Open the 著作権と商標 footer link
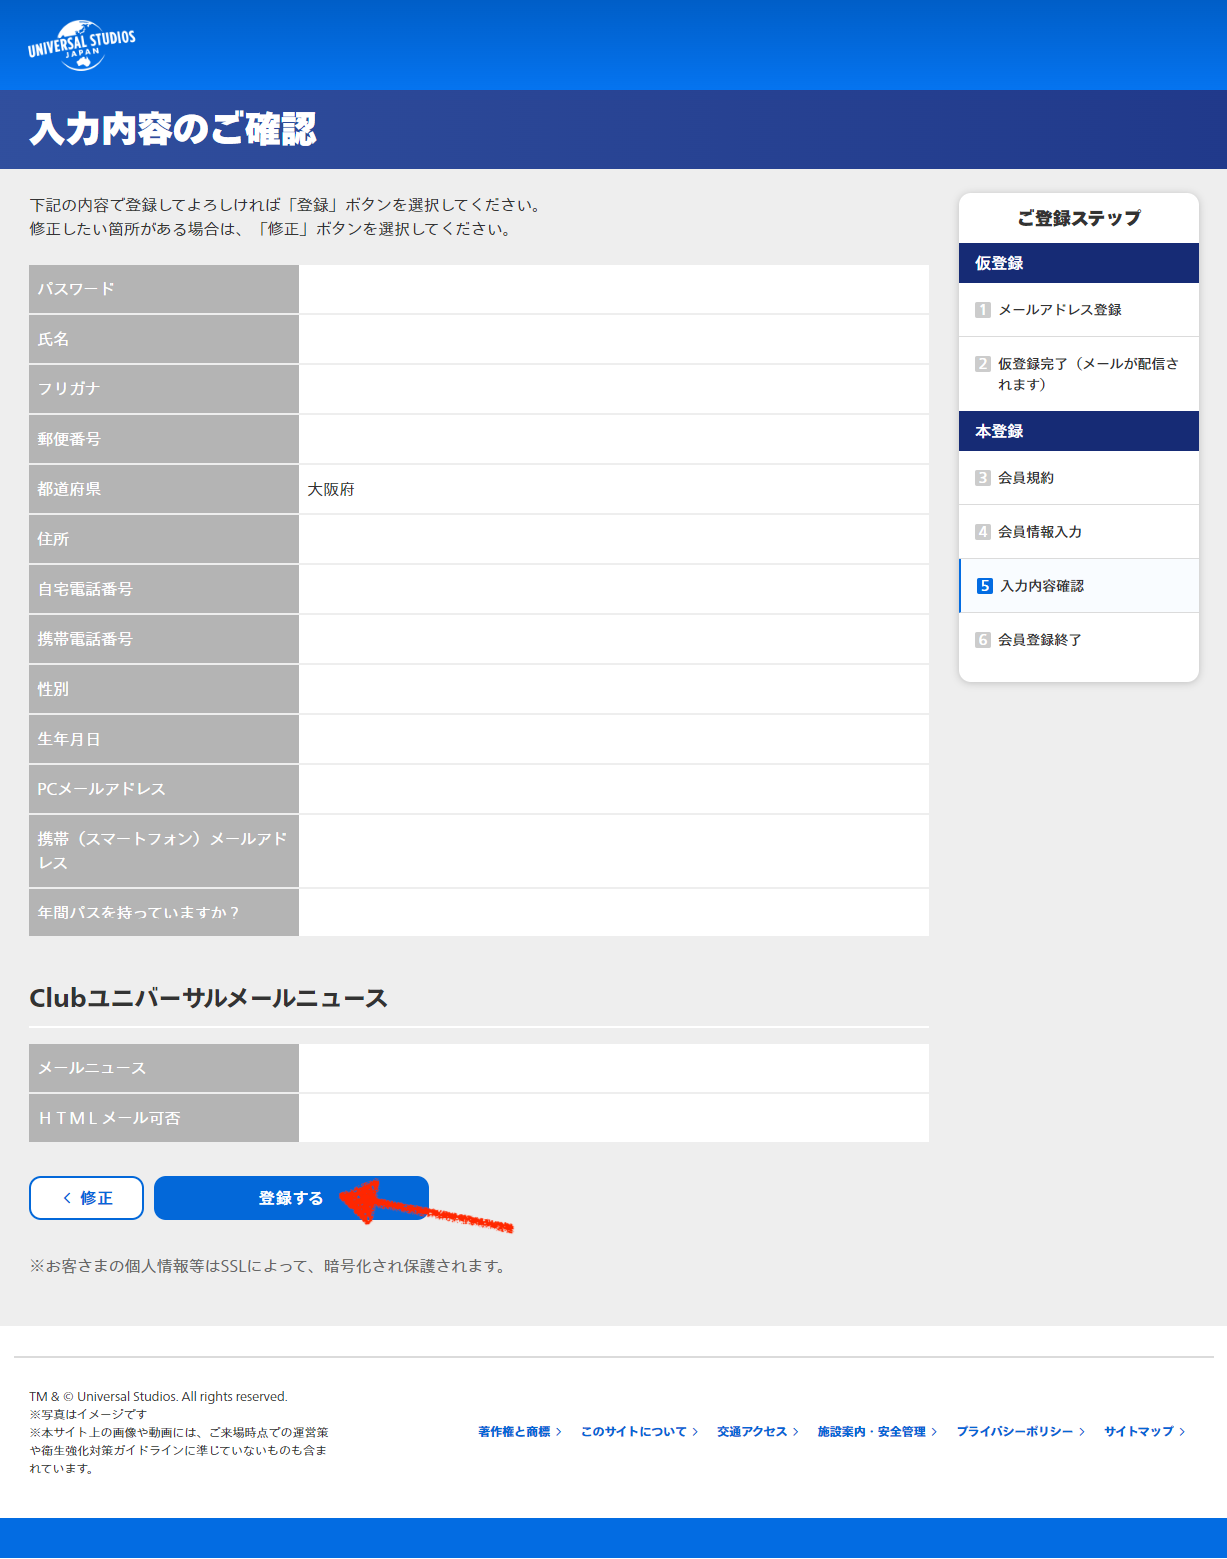1227x1559 pixels. pyautogui.click(x=520, y=1432)
